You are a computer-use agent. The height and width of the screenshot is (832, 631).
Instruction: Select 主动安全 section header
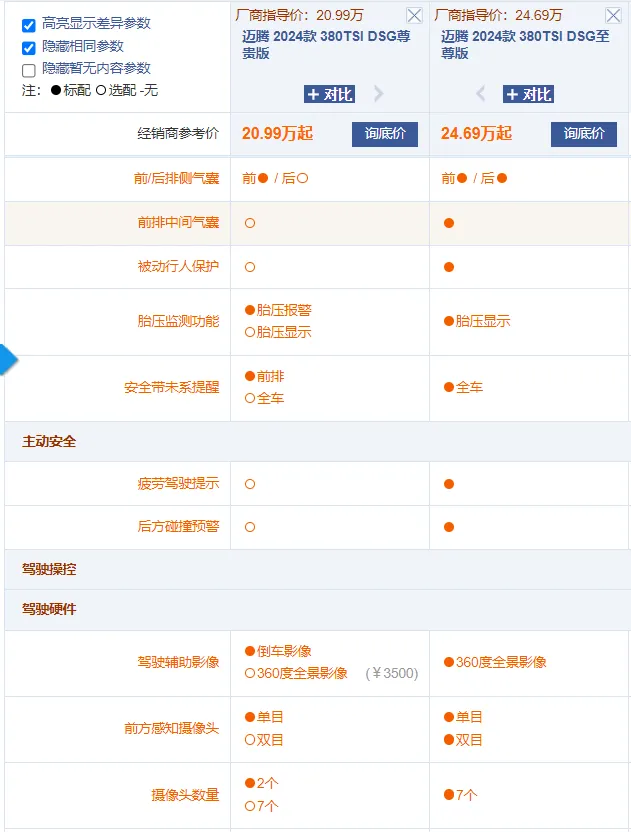pos(49,441)
